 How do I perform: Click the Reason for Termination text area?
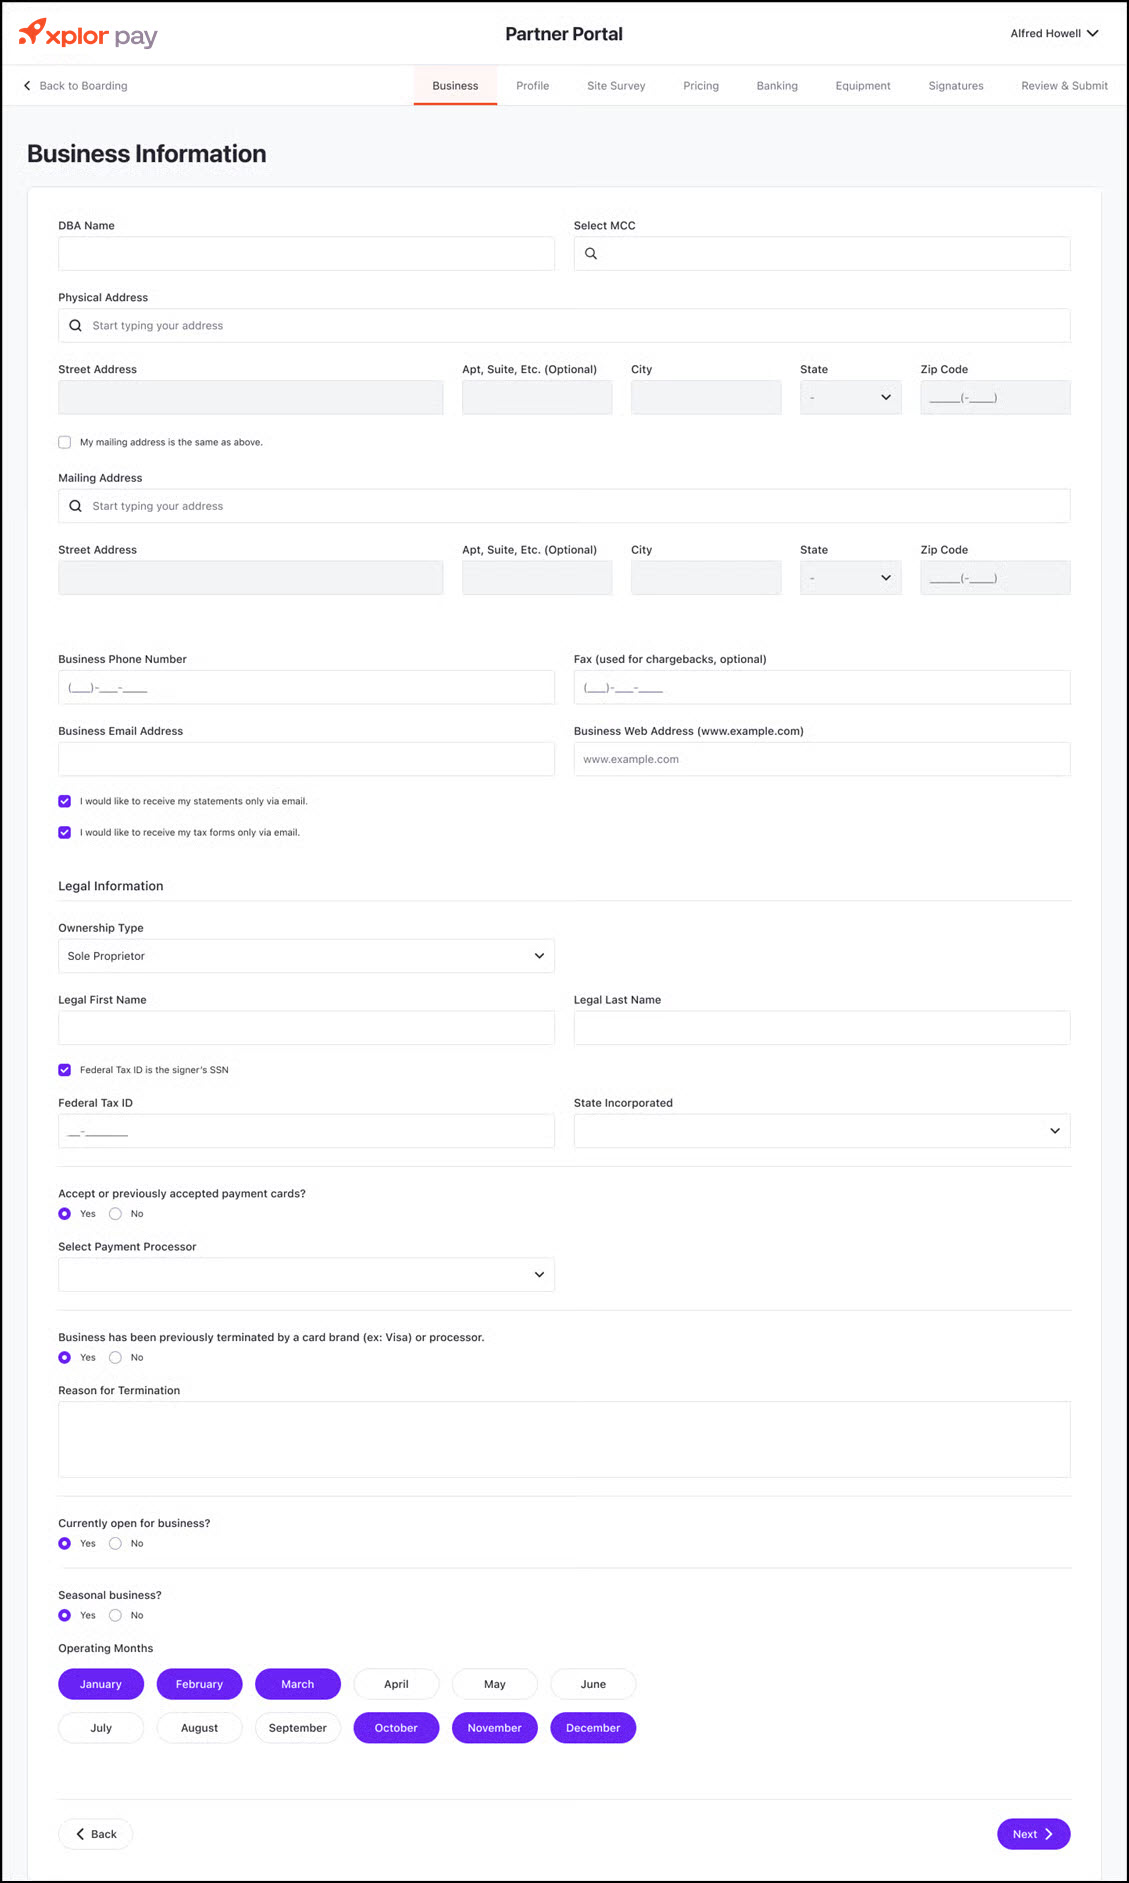coord(564,1439)
